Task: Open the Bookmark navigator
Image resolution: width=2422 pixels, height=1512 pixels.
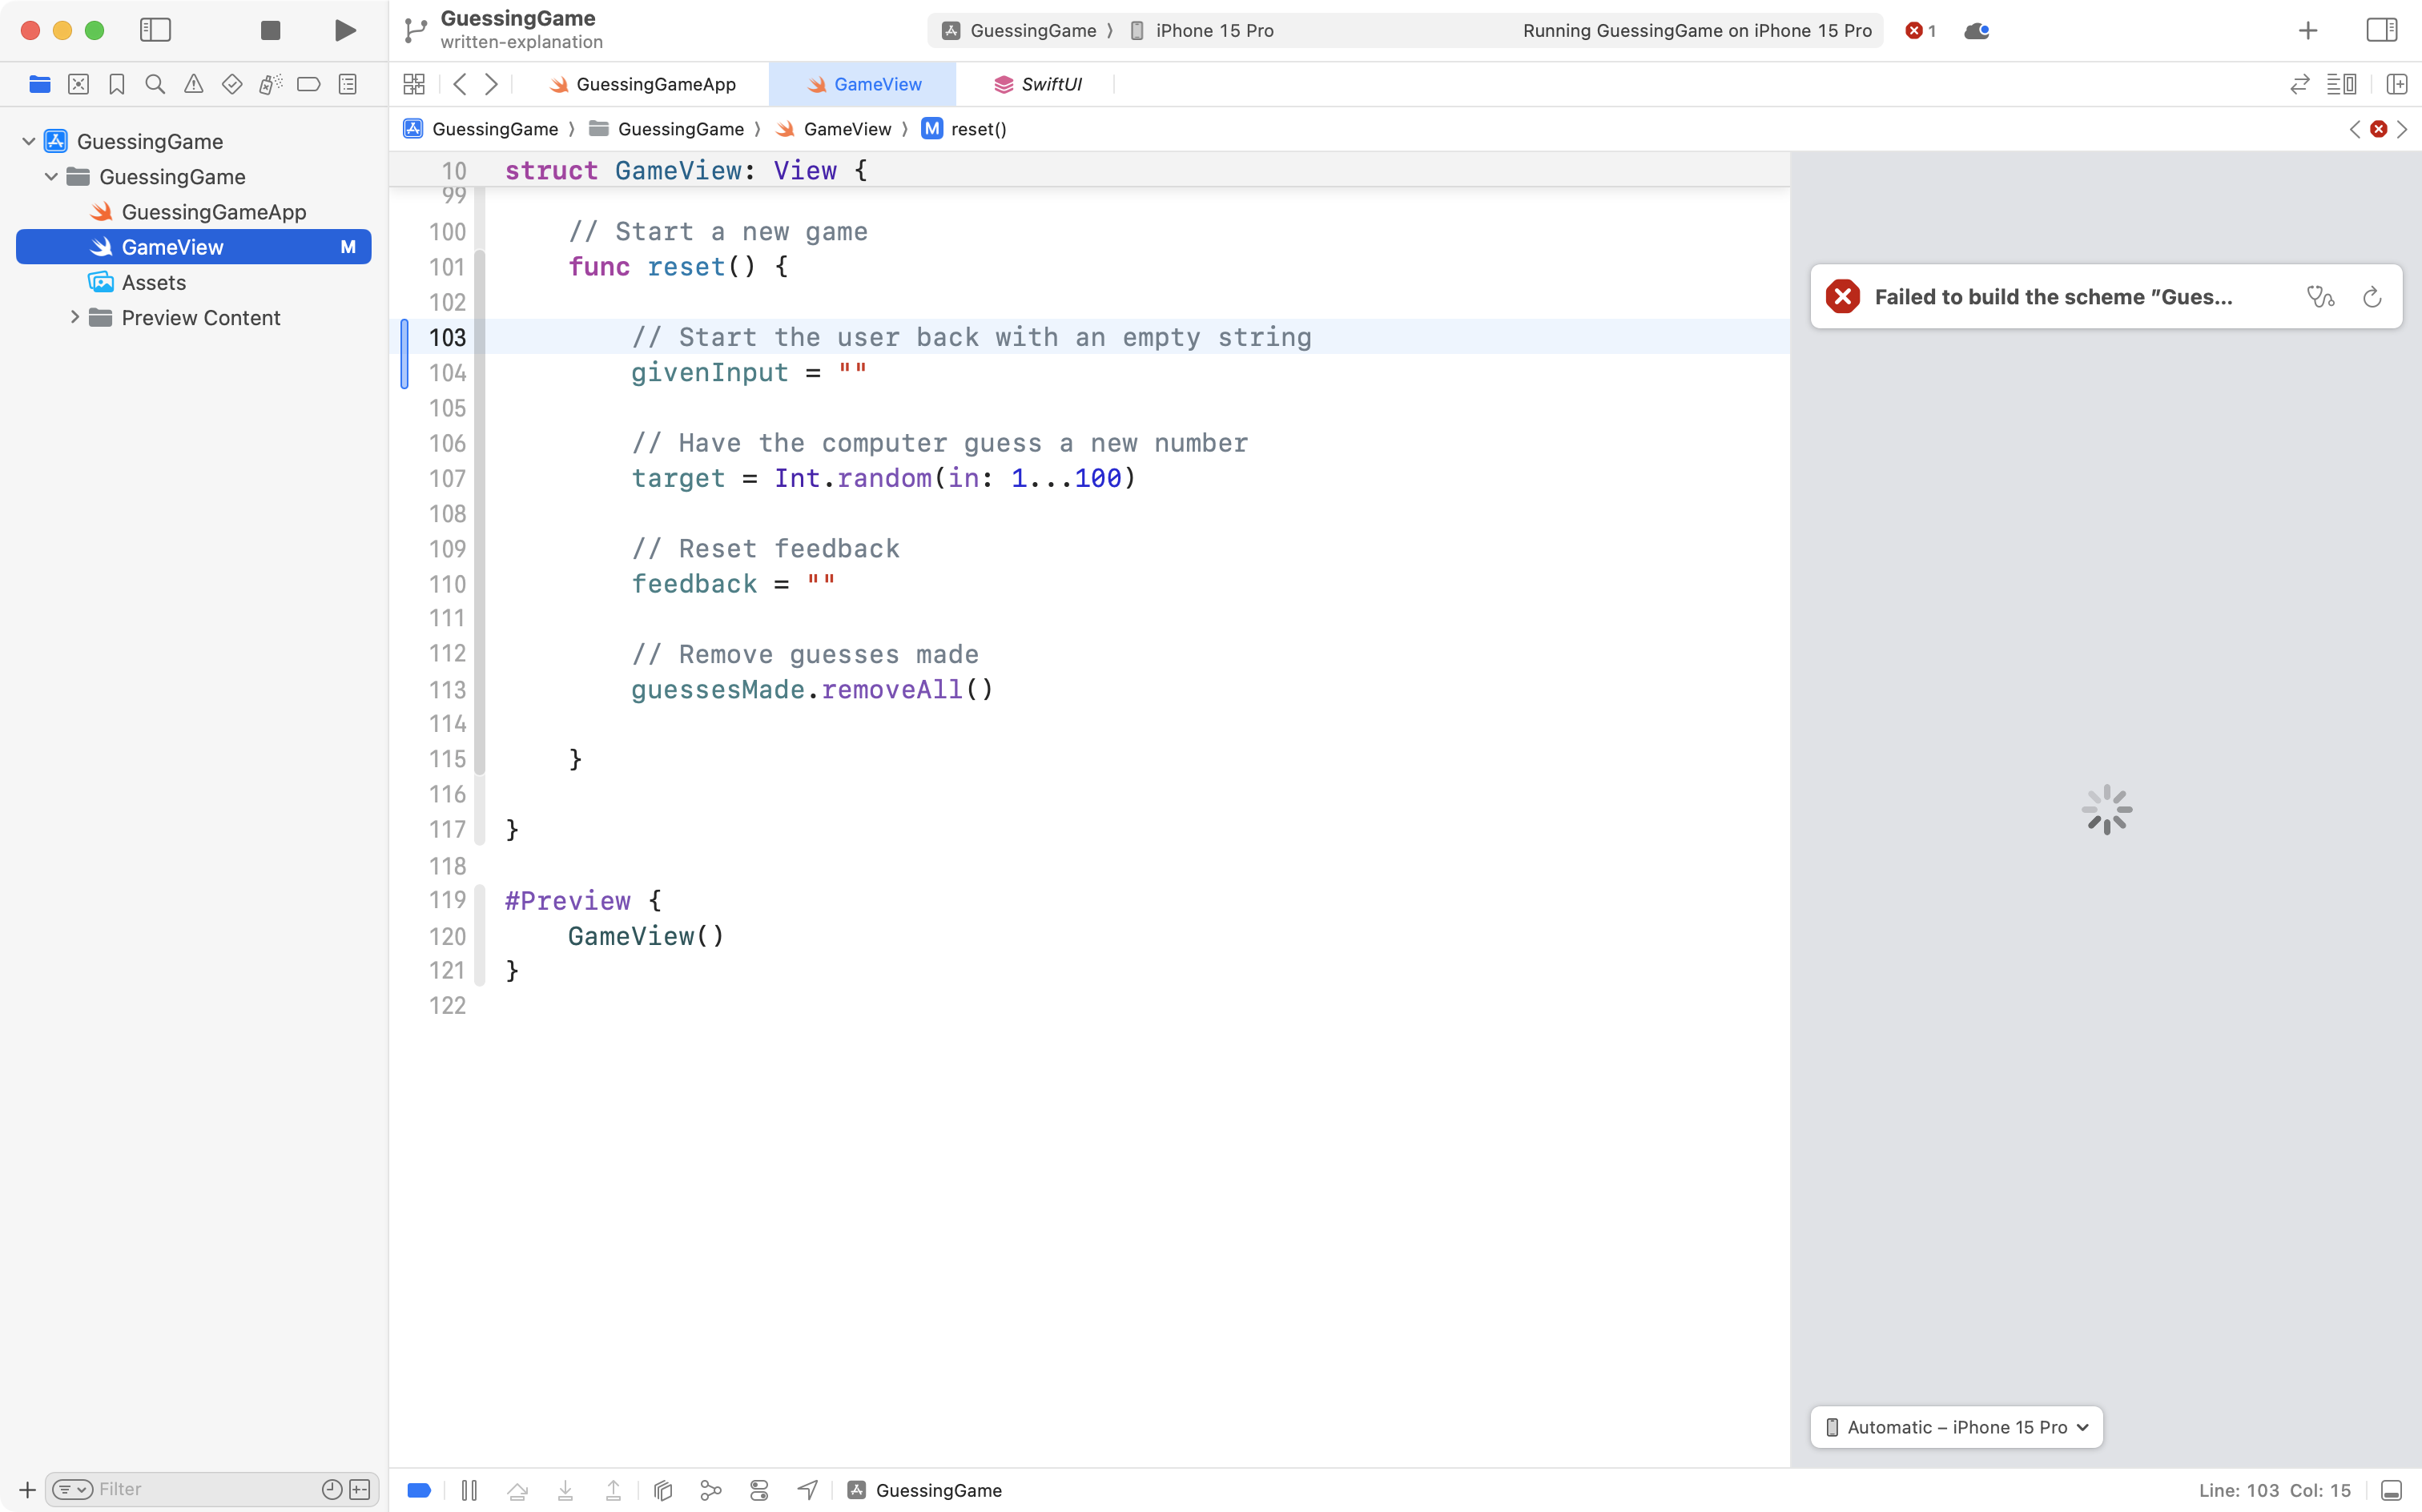Action: coord(116,84)
